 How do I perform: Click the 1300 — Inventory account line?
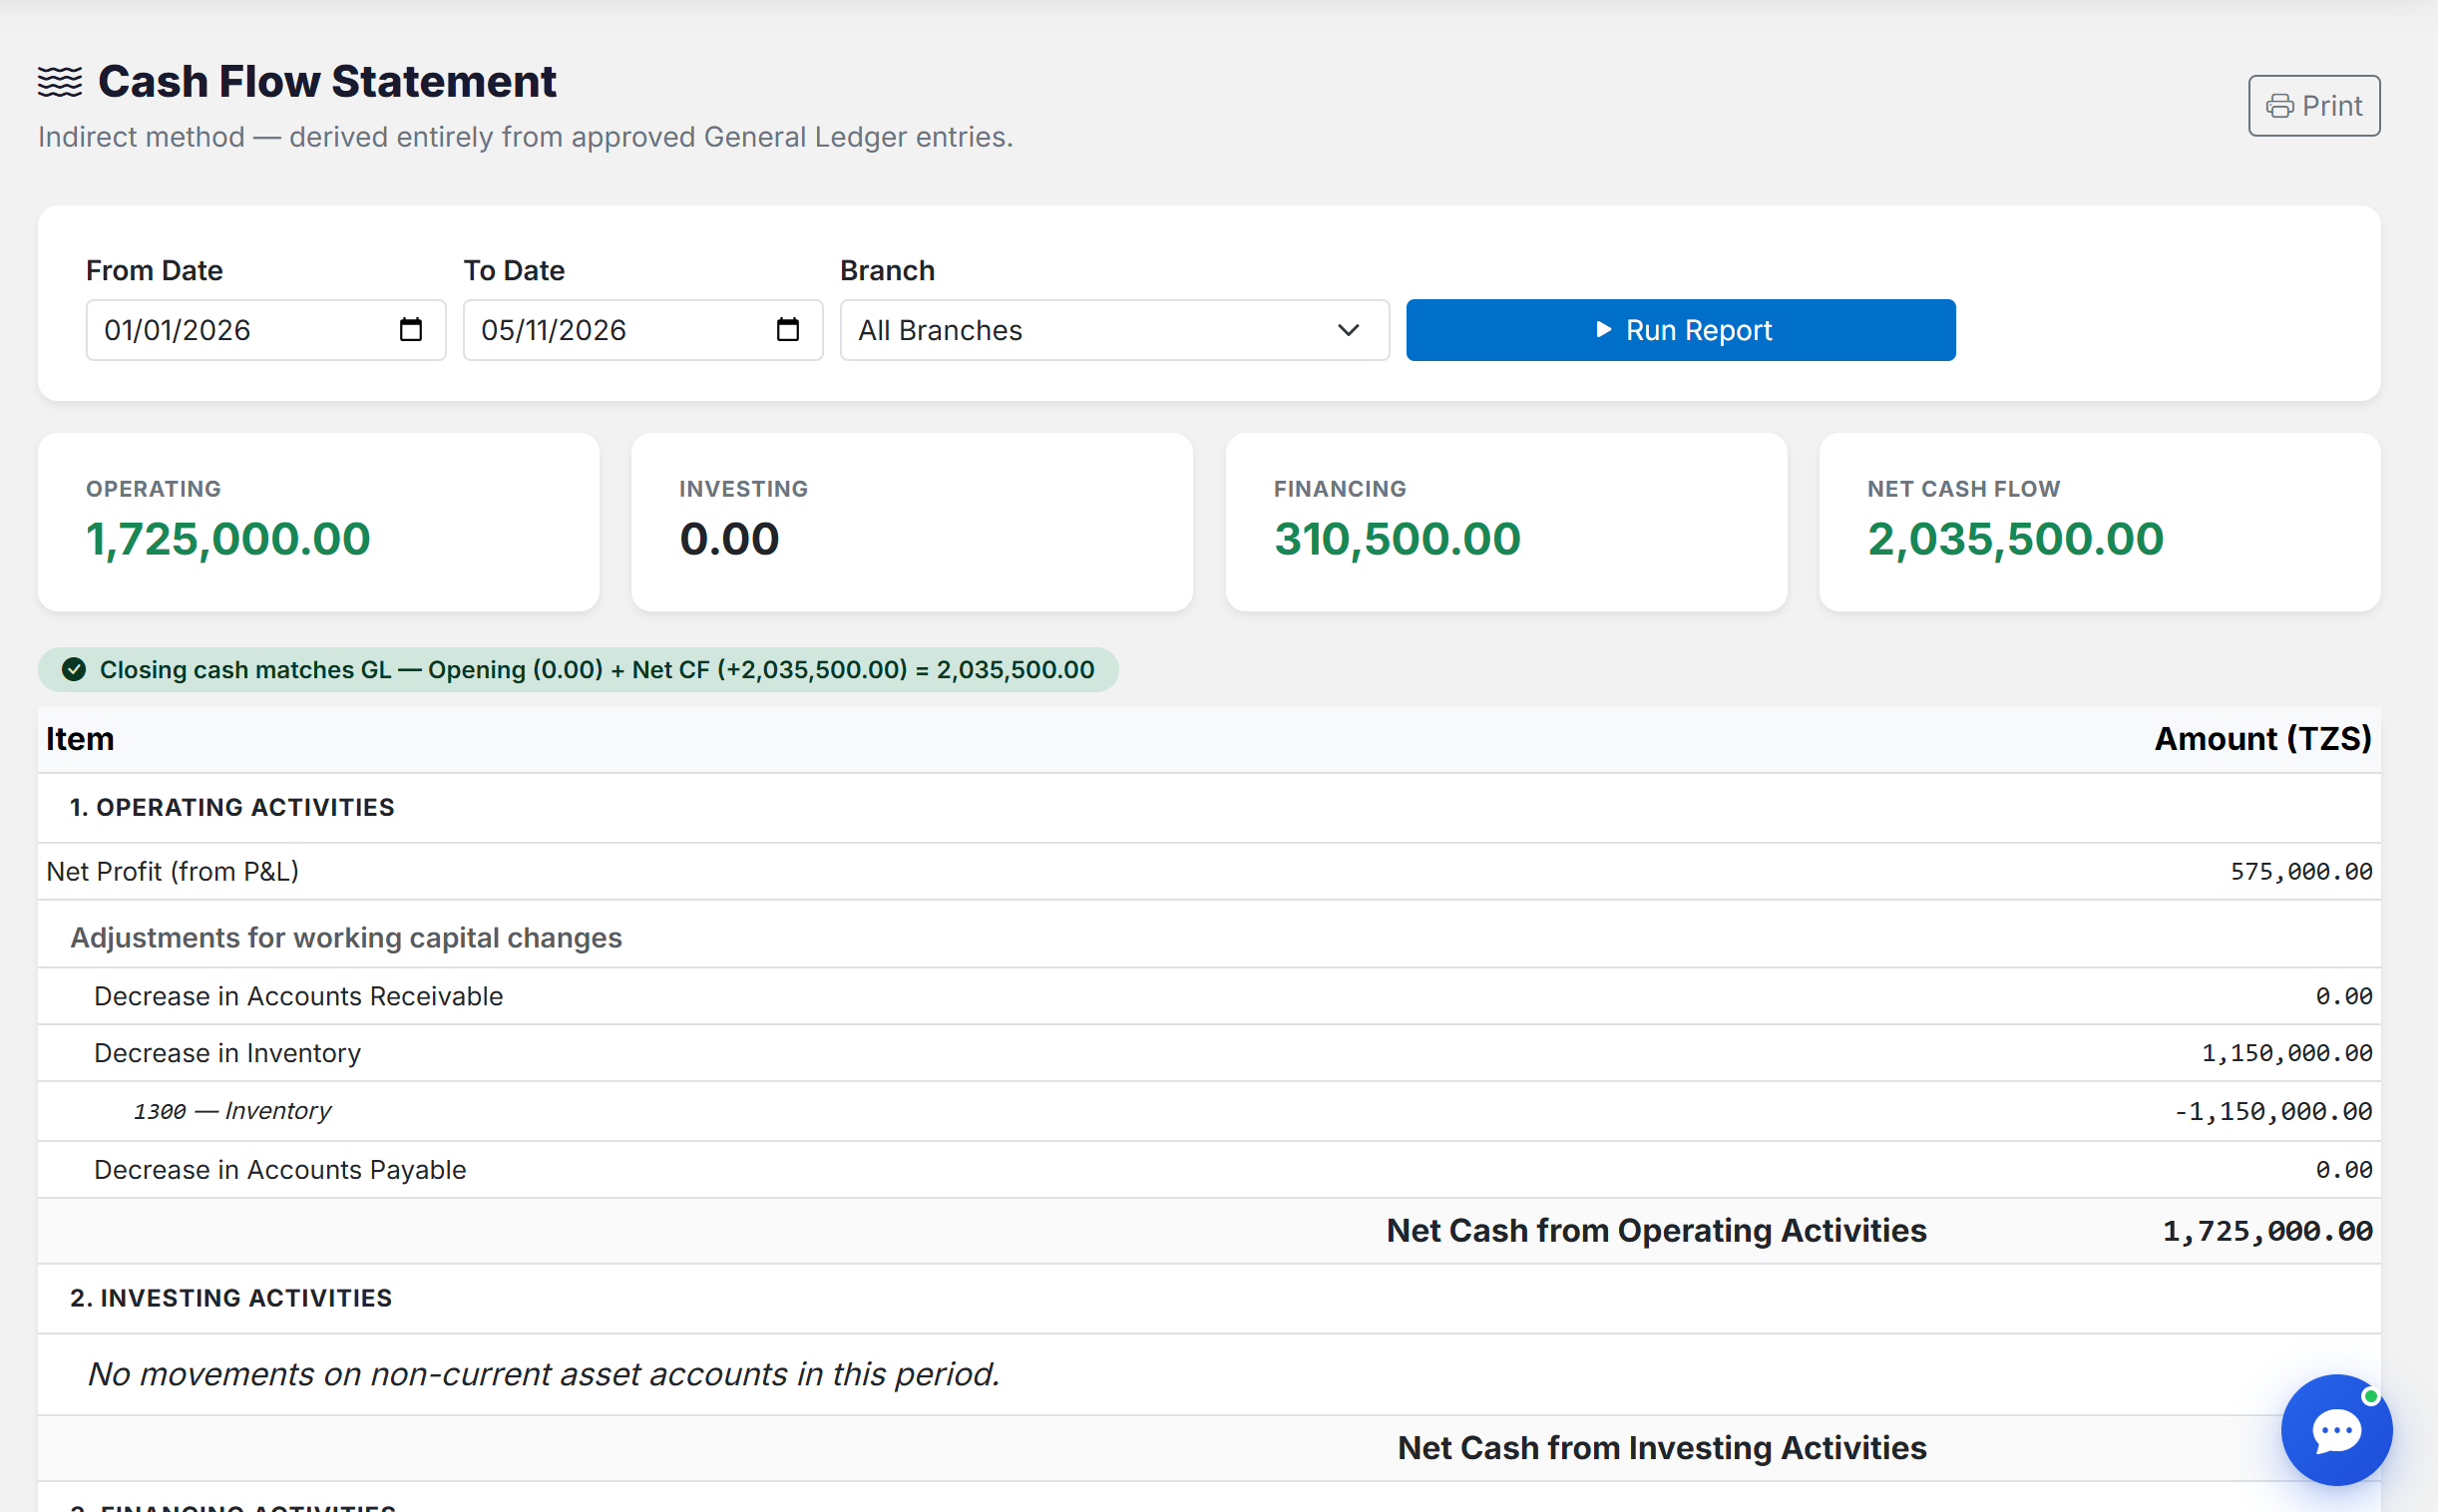(232, 1111)
